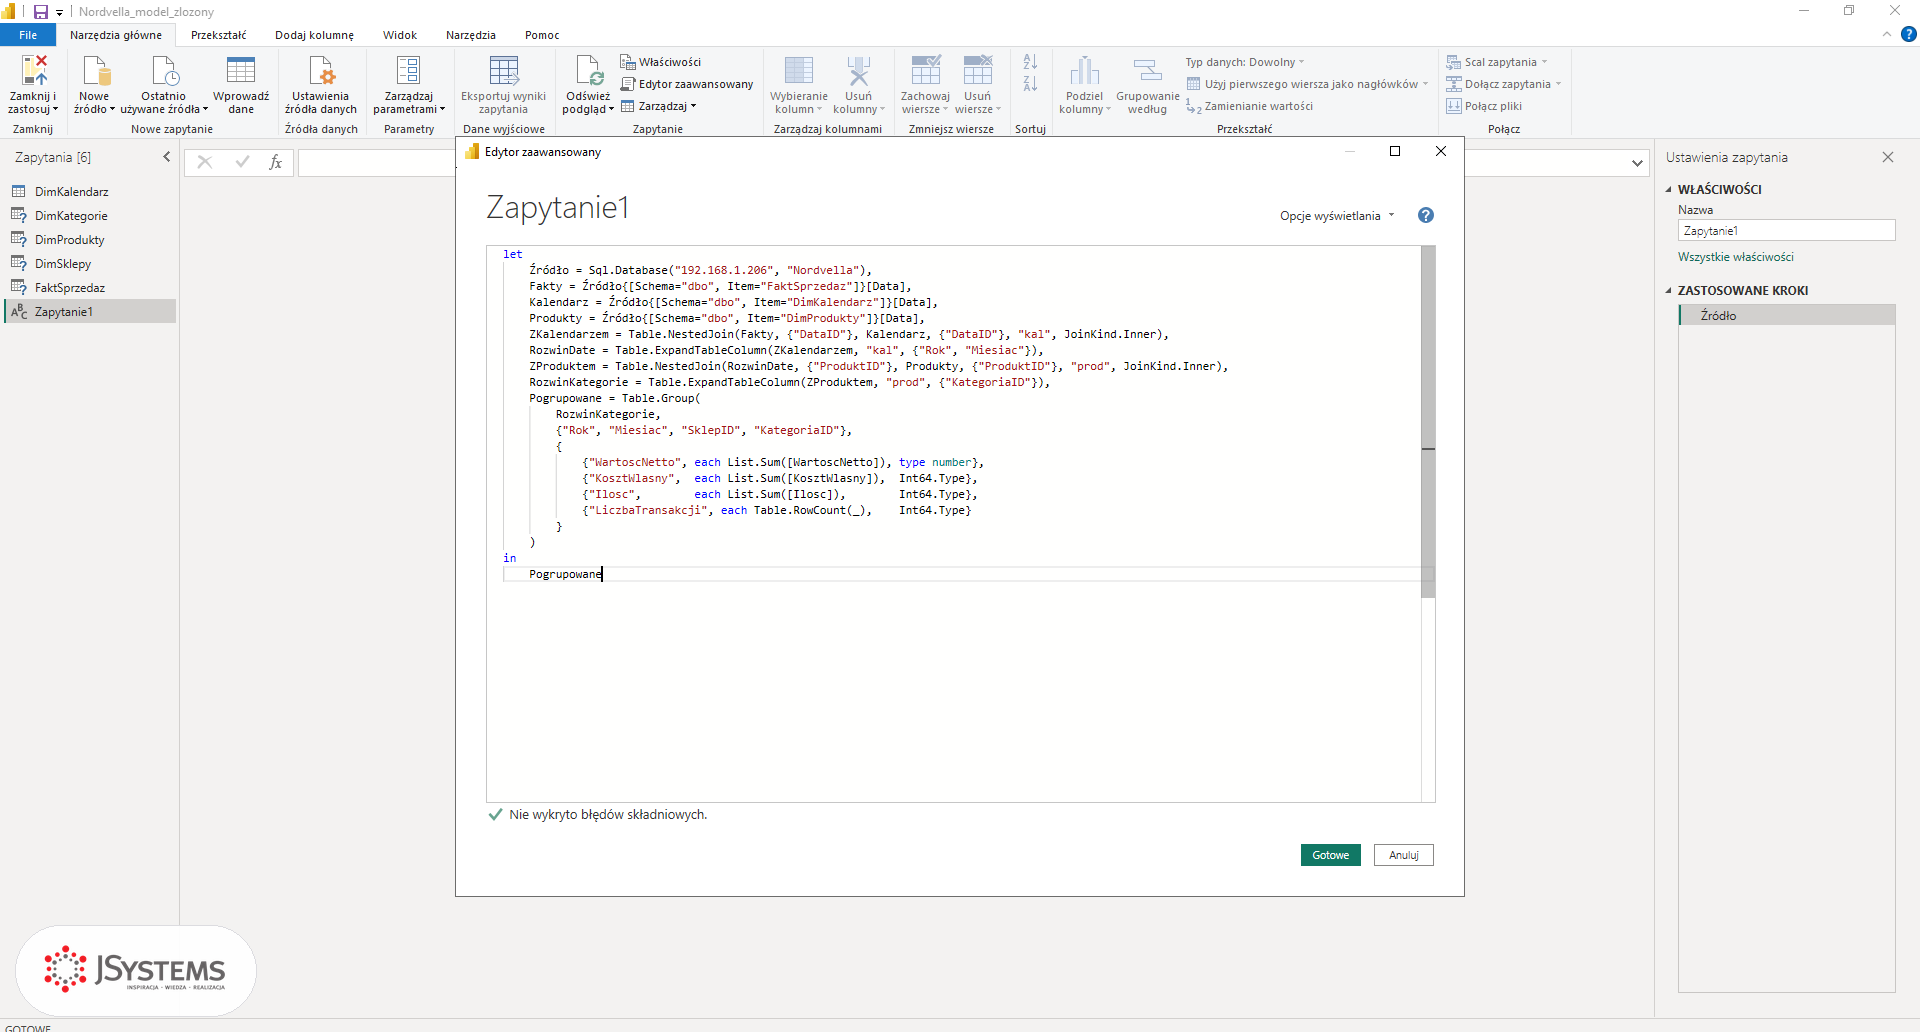This screenshot has height=1032, width=1920.
Task: Open help icon in advanced editor
Action: point(1426,215)
